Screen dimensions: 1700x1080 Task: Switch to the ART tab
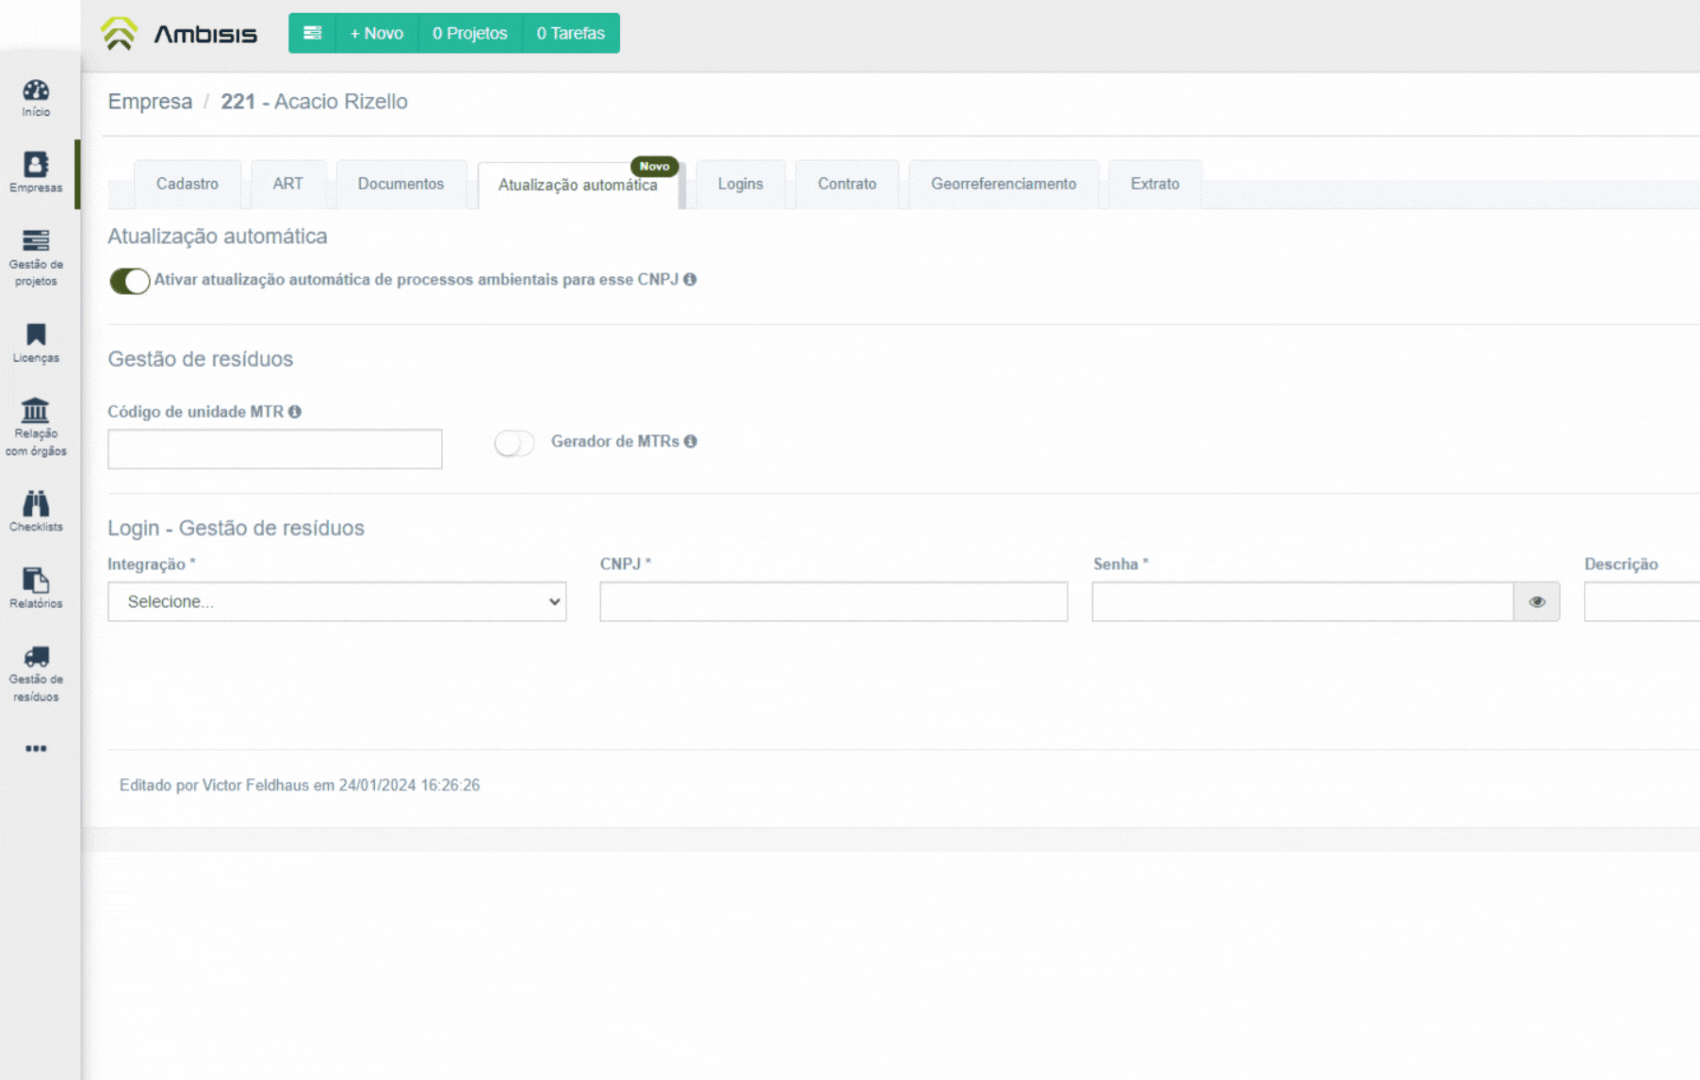click(x=288, y=184)
